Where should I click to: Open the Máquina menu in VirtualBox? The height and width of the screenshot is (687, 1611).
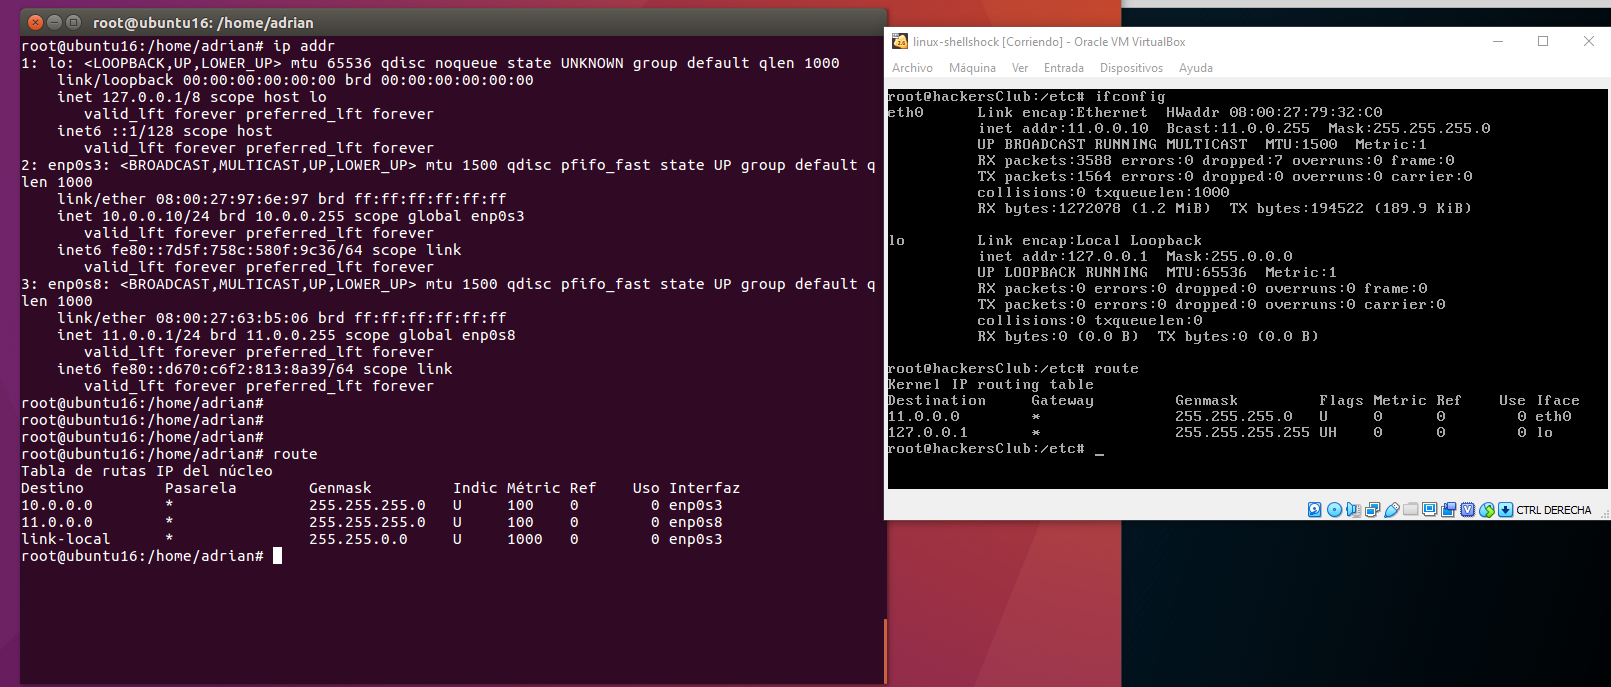click(x=972, y=68)
